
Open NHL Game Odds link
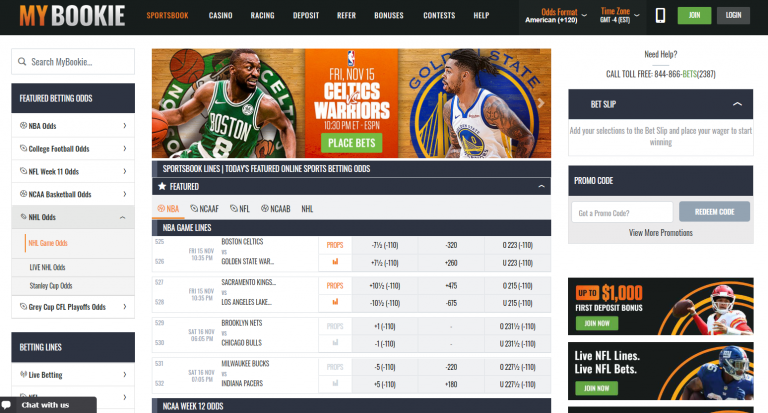48,243
